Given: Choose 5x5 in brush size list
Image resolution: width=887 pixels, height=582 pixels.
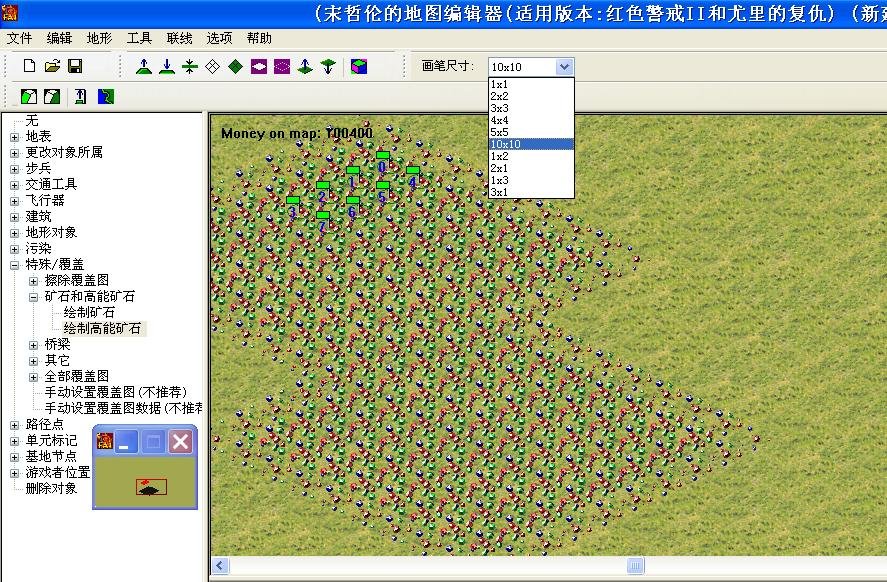Looking at the screenshot, I should pos(500,132).
